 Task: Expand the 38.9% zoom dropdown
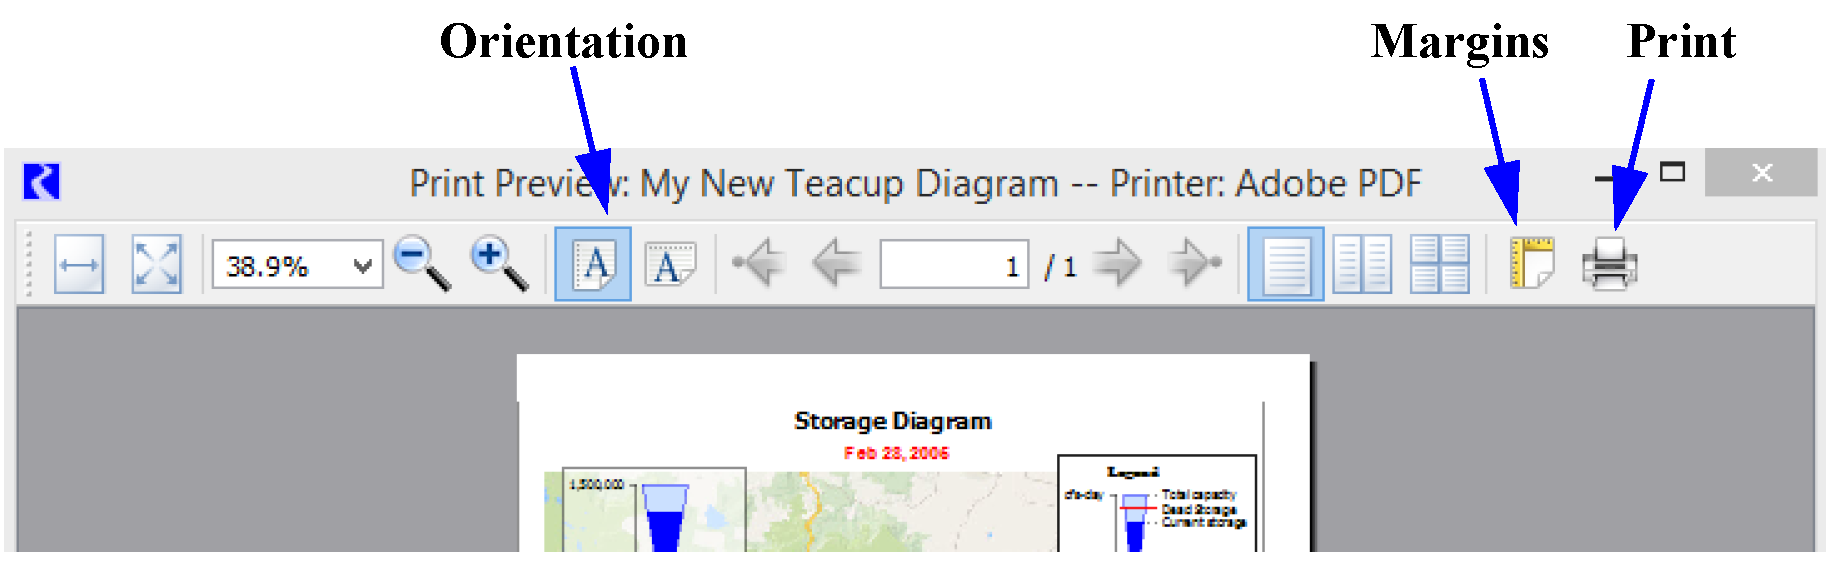click(362, 266)
